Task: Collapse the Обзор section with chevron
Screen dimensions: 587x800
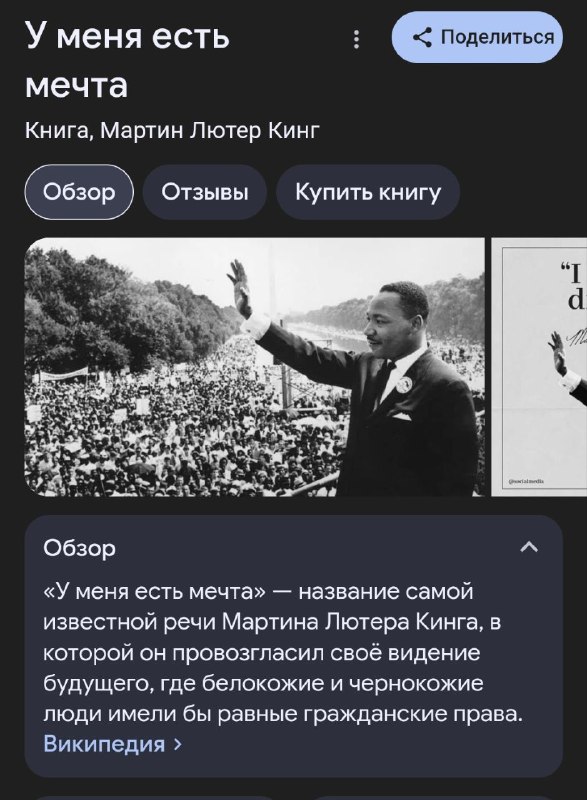Action: (529, 547)
